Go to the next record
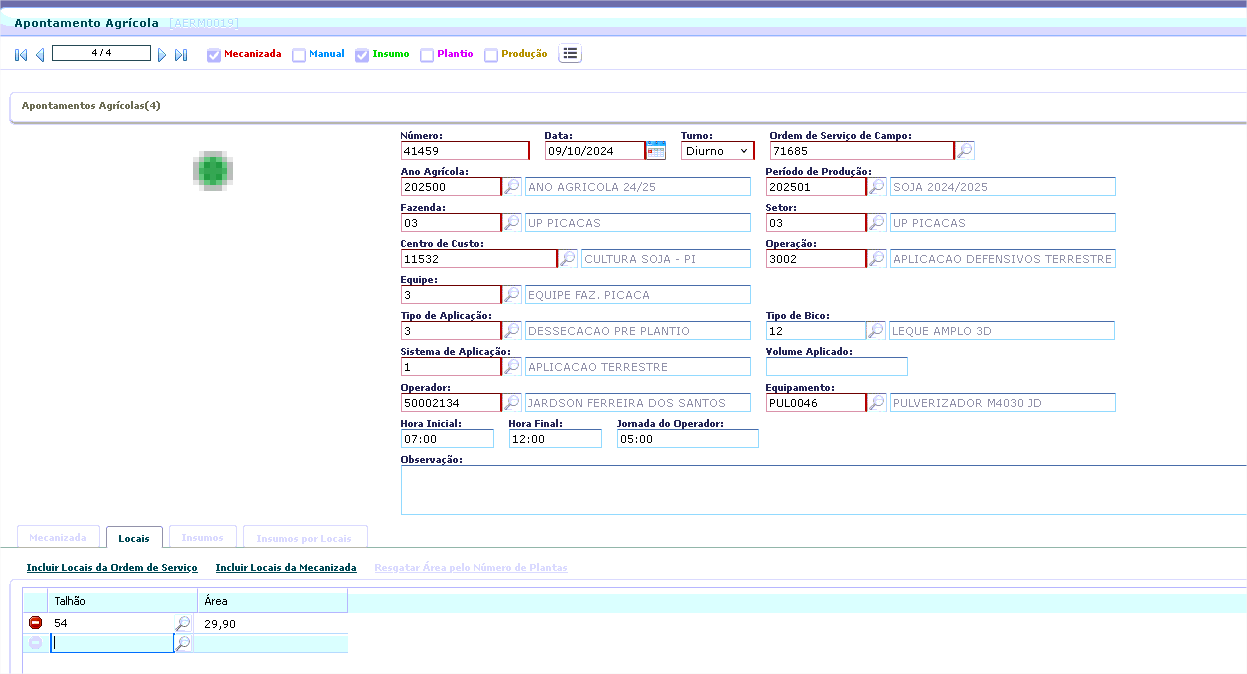 pyautogui.click(x=162, y=55)
